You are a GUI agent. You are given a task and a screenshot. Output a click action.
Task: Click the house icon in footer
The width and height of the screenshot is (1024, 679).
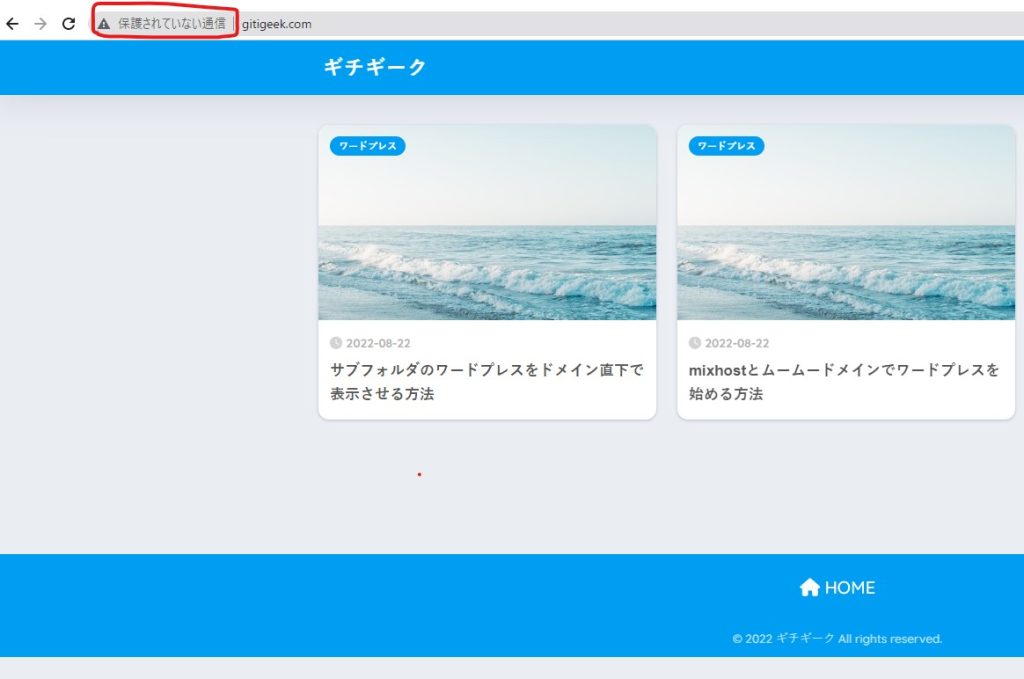tap(809, 588)
